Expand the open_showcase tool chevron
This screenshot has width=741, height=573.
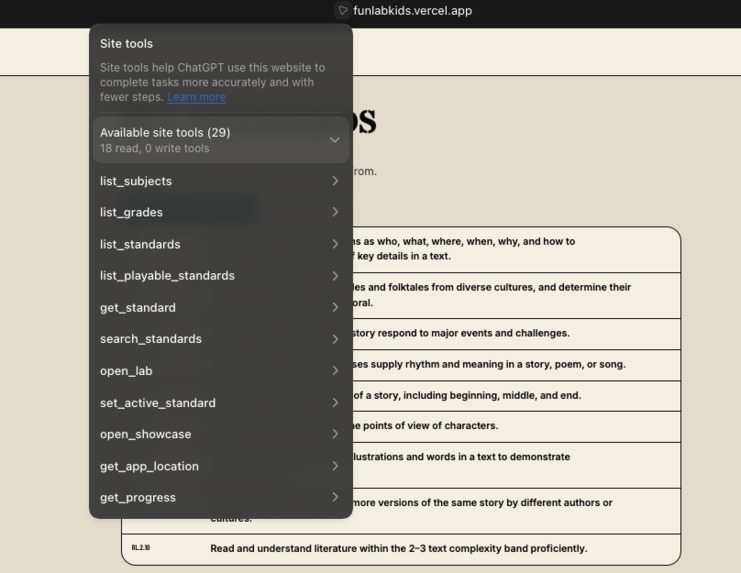[x=335, y=434]
